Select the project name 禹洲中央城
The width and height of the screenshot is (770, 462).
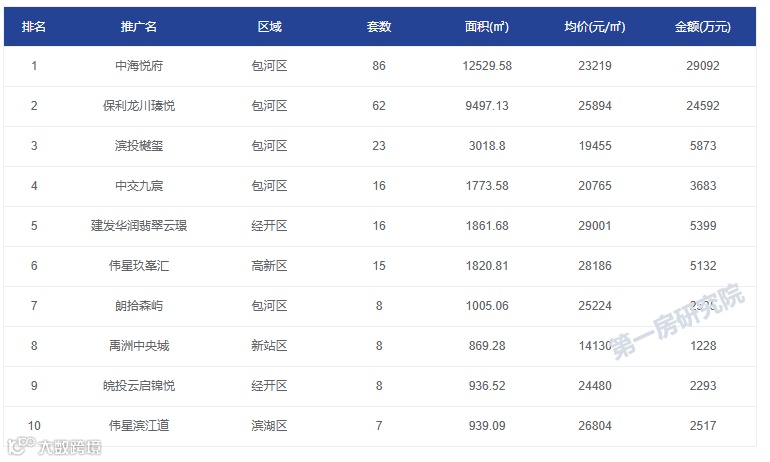139,346
